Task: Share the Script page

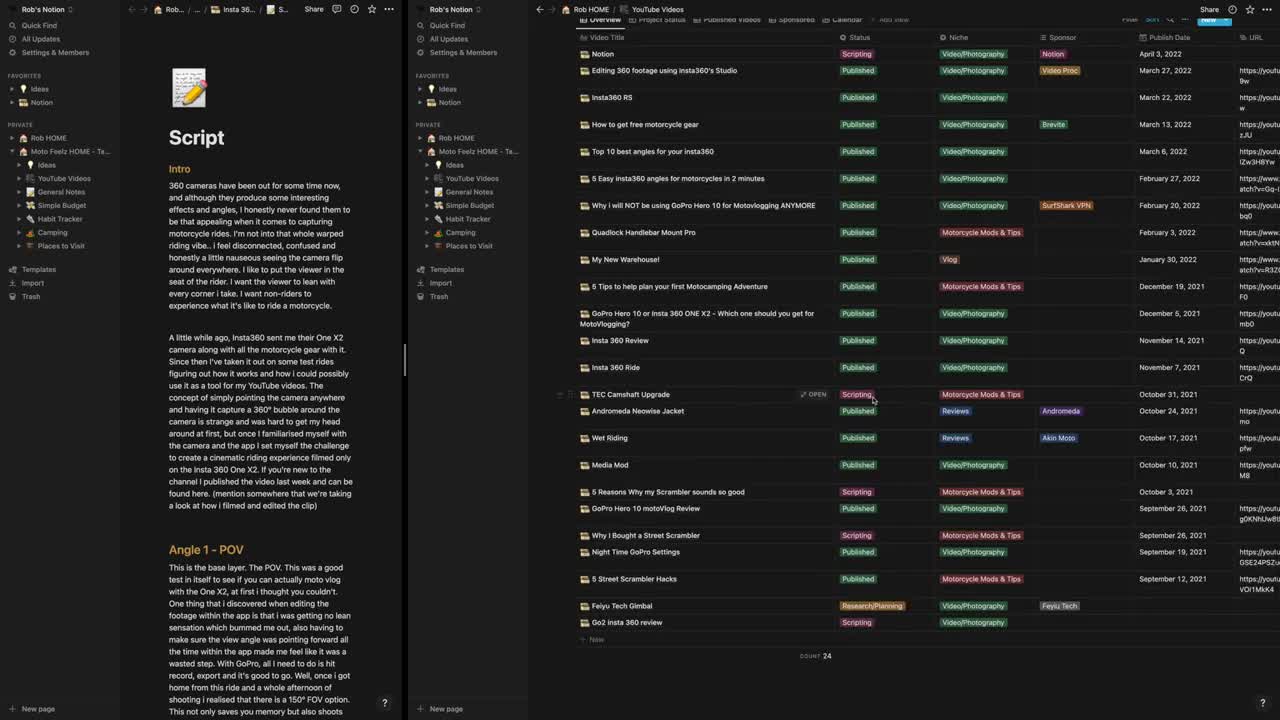Action: point(314,9)
